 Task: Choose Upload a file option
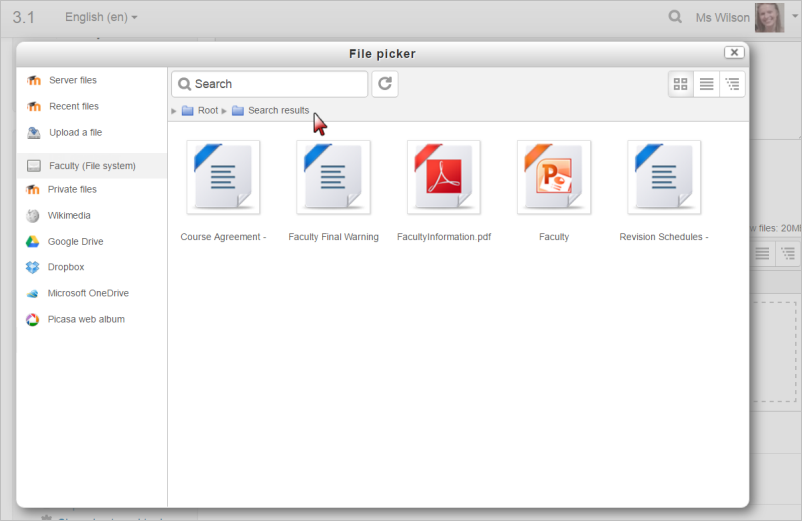(75, 132)
